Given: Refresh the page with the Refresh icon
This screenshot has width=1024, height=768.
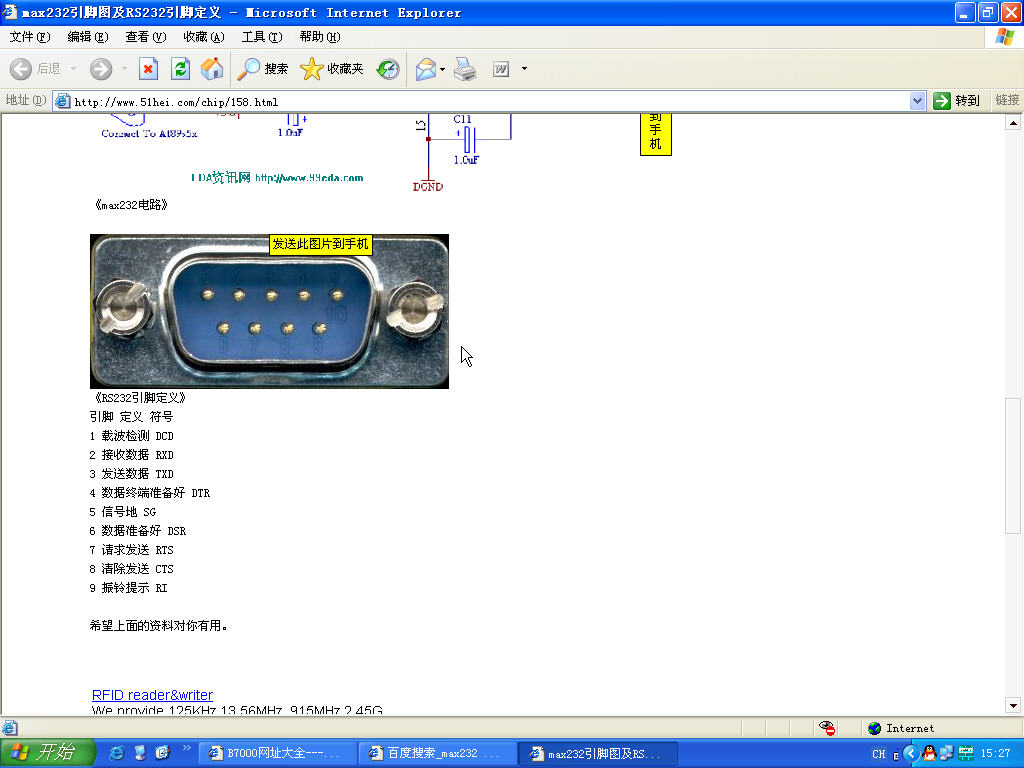Looking at the screenshot, I should (180, 69).
